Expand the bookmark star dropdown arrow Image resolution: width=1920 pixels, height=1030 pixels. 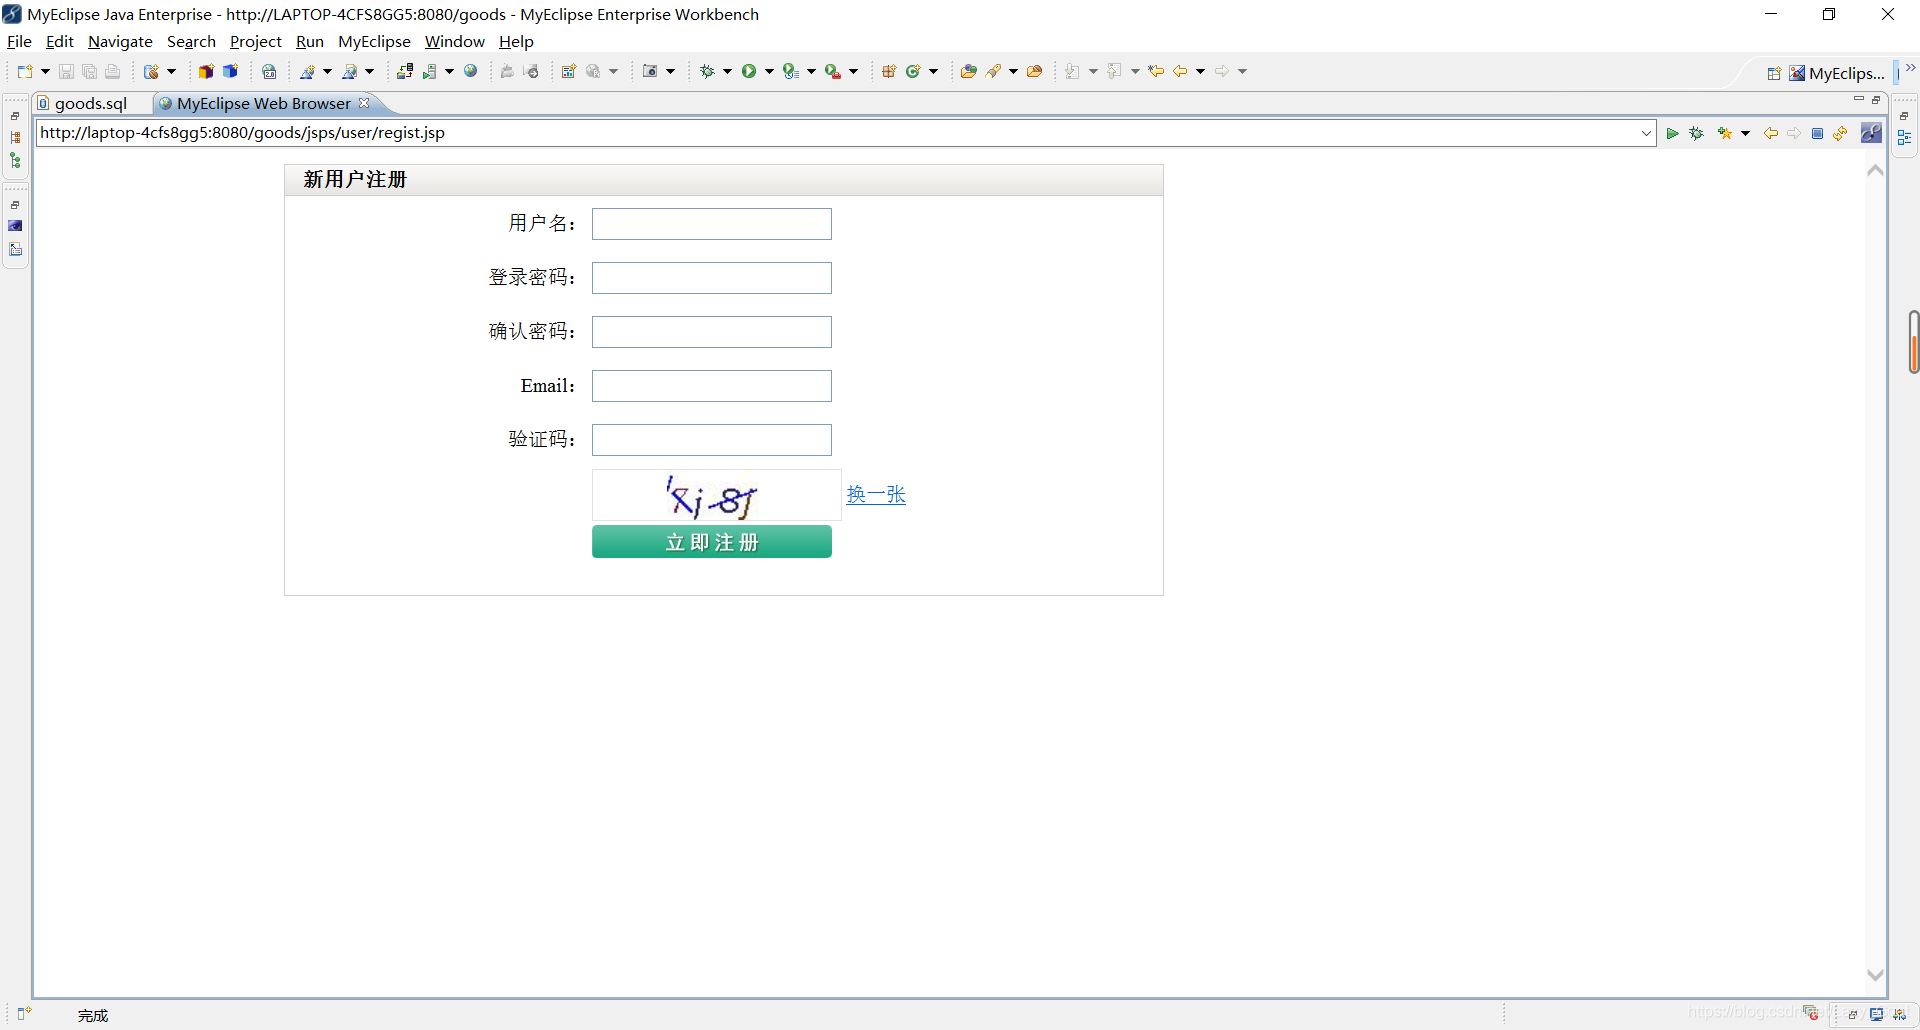click(x=1745, y=133)
